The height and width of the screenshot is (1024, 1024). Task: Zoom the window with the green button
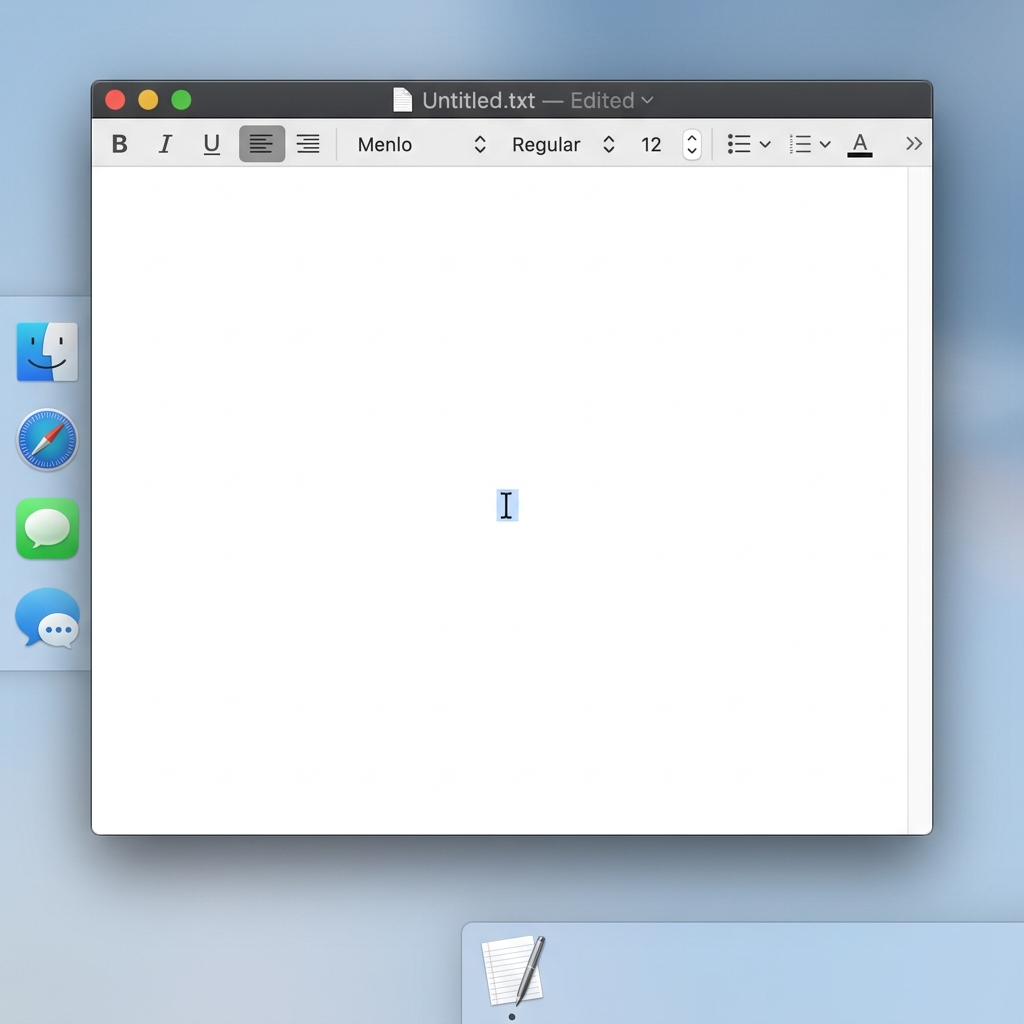[182, 100]
